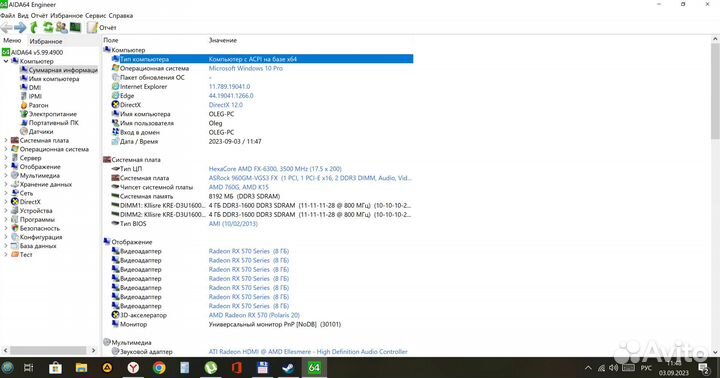Select the Устройства tree item
The width and height of the screenshot is (720, 378).
[32, 211]
